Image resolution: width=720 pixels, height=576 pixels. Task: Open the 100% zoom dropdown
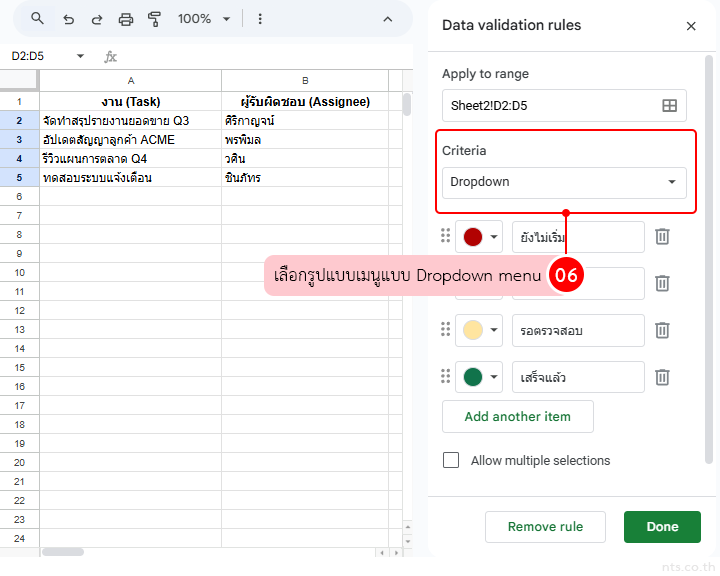(203, 19)
